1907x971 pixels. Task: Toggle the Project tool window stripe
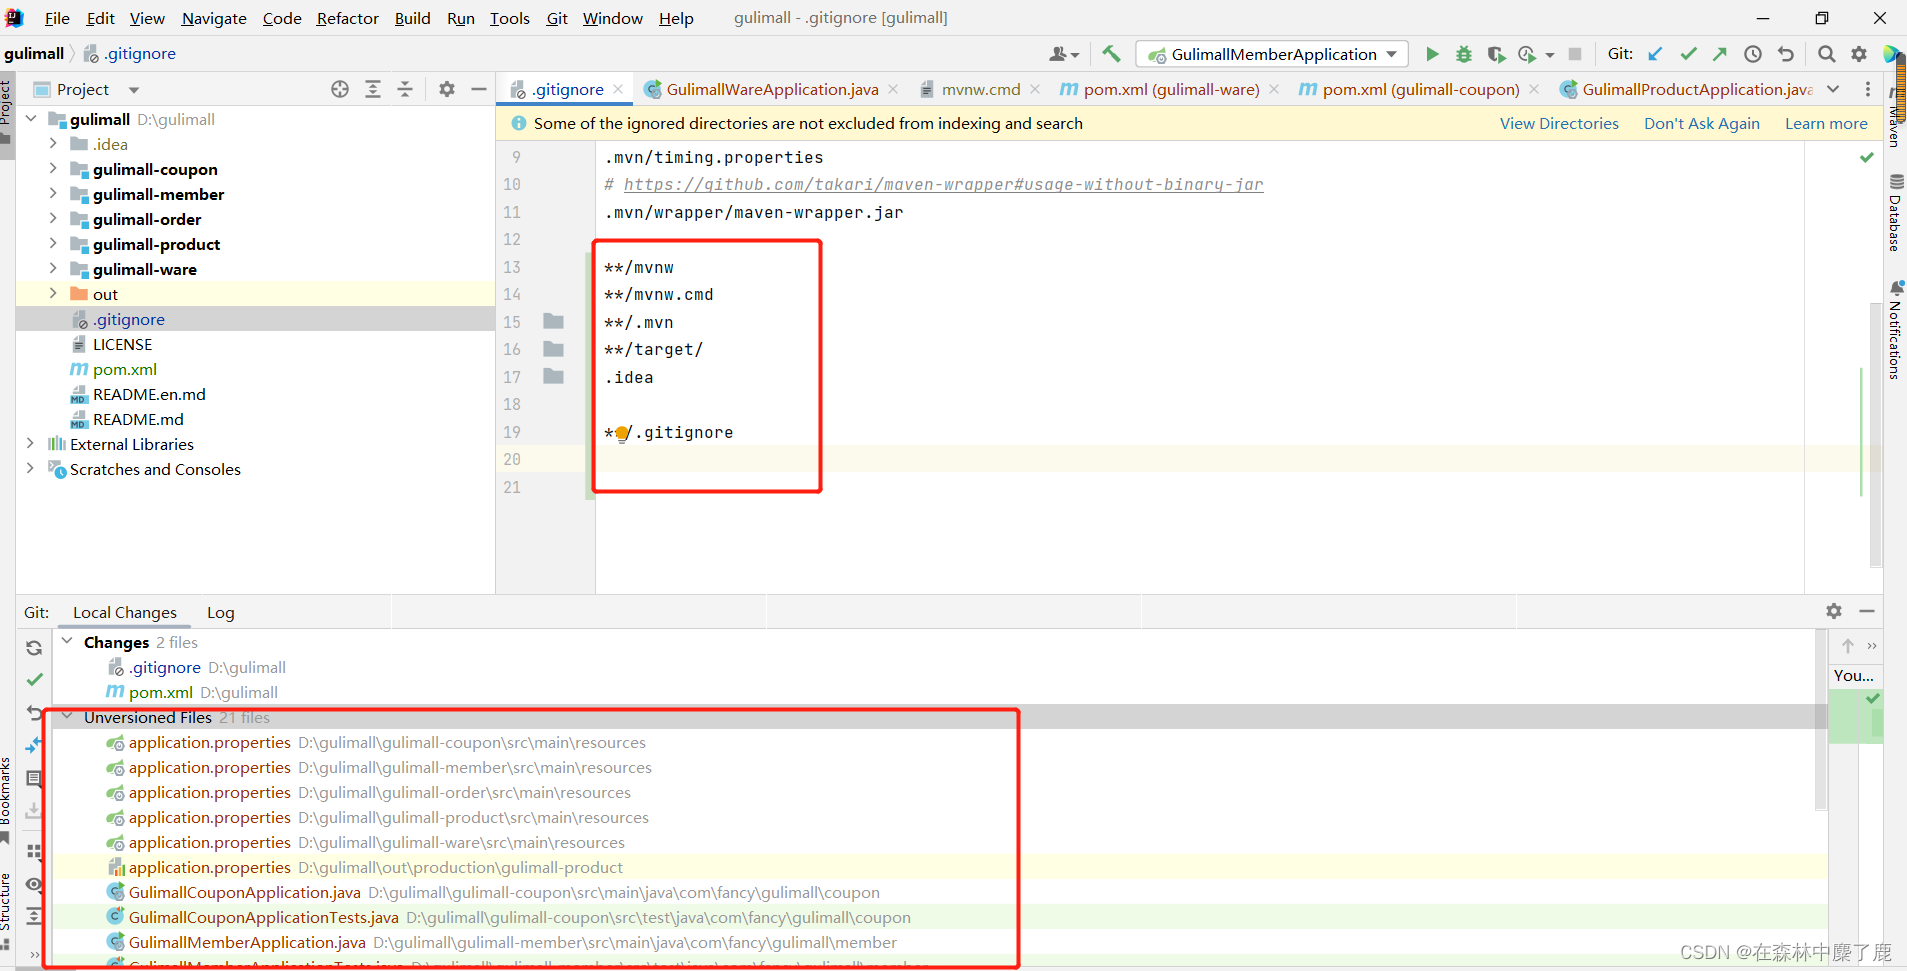[x=6, y=105]
